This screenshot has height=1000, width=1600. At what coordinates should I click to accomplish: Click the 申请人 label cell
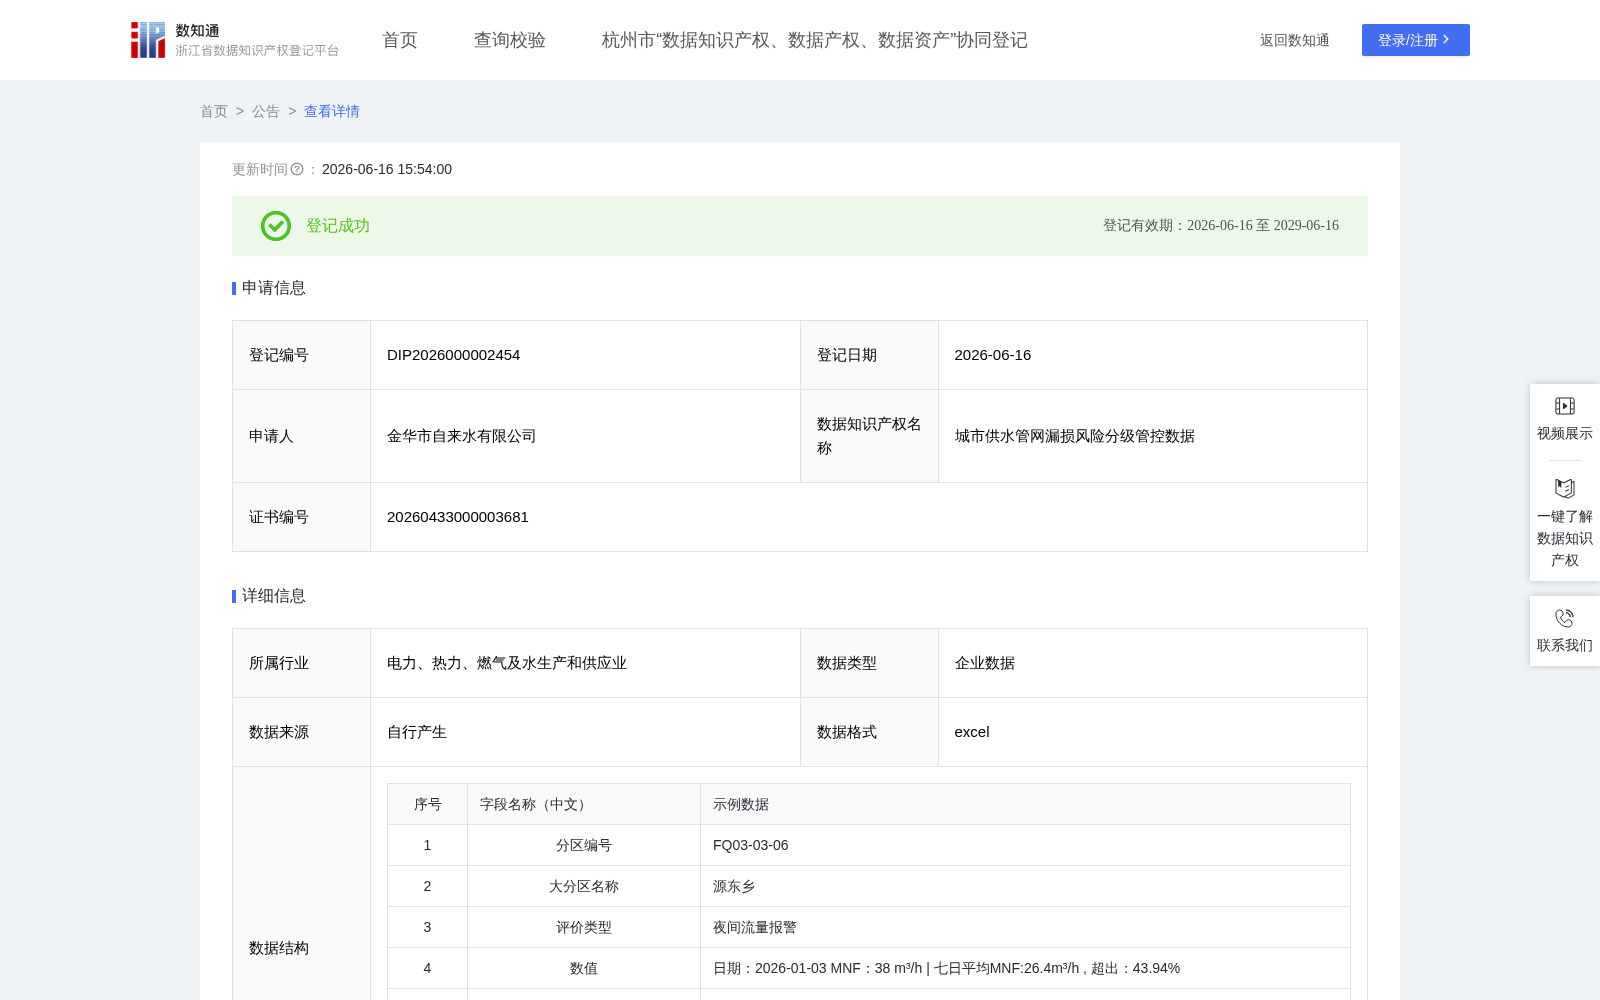[302, 436]
